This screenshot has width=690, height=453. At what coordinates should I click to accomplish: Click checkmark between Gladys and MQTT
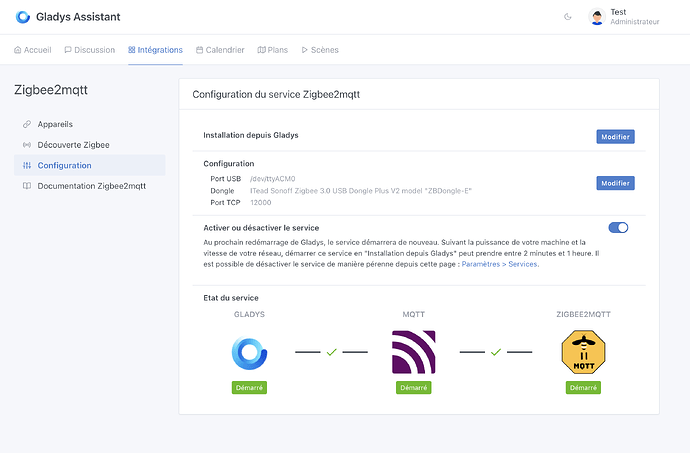click(331, 352)
